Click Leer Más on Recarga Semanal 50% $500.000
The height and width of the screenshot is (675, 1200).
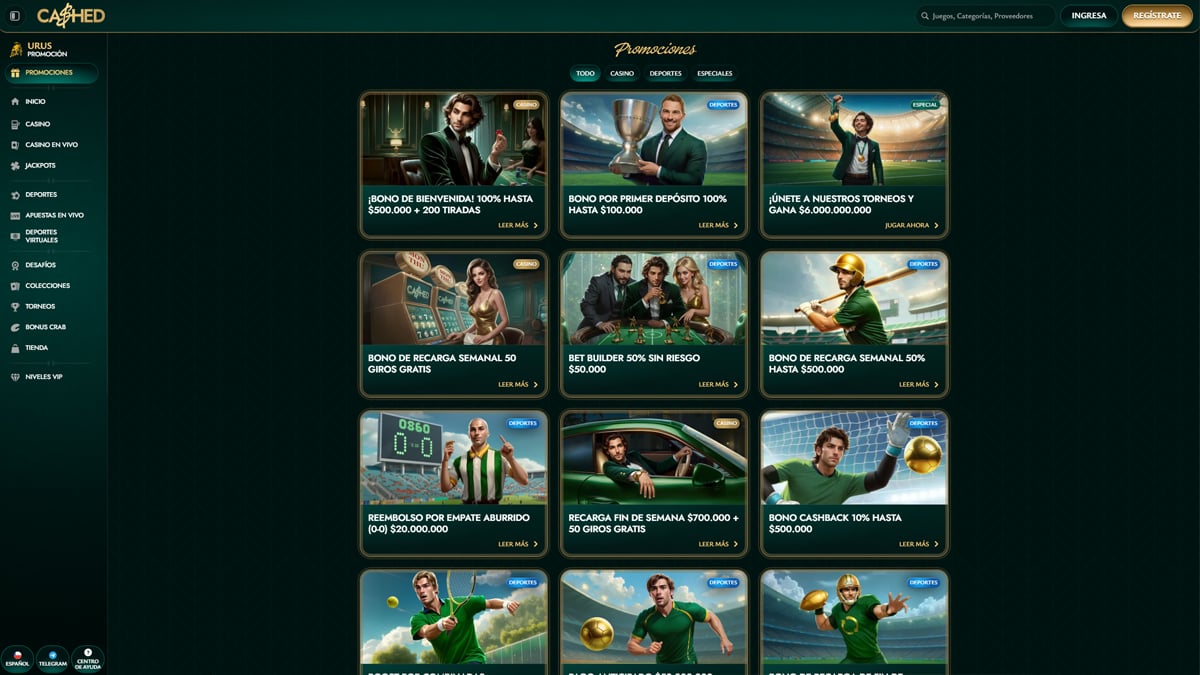[918, 384]
